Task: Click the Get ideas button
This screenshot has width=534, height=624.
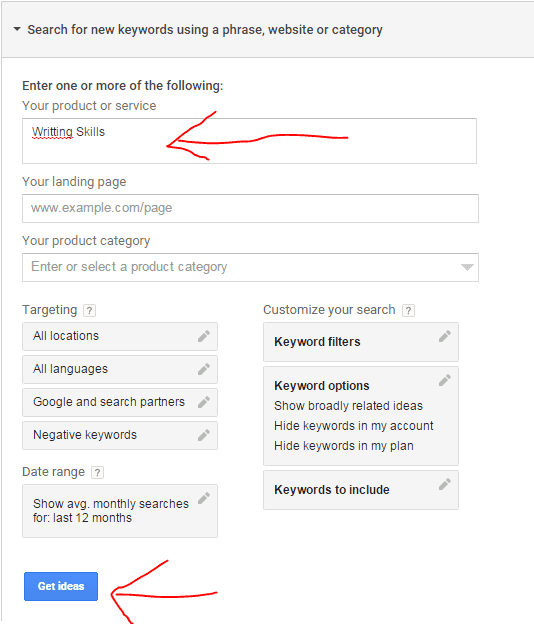Action: pyautogui.click(x=61, y=586)
